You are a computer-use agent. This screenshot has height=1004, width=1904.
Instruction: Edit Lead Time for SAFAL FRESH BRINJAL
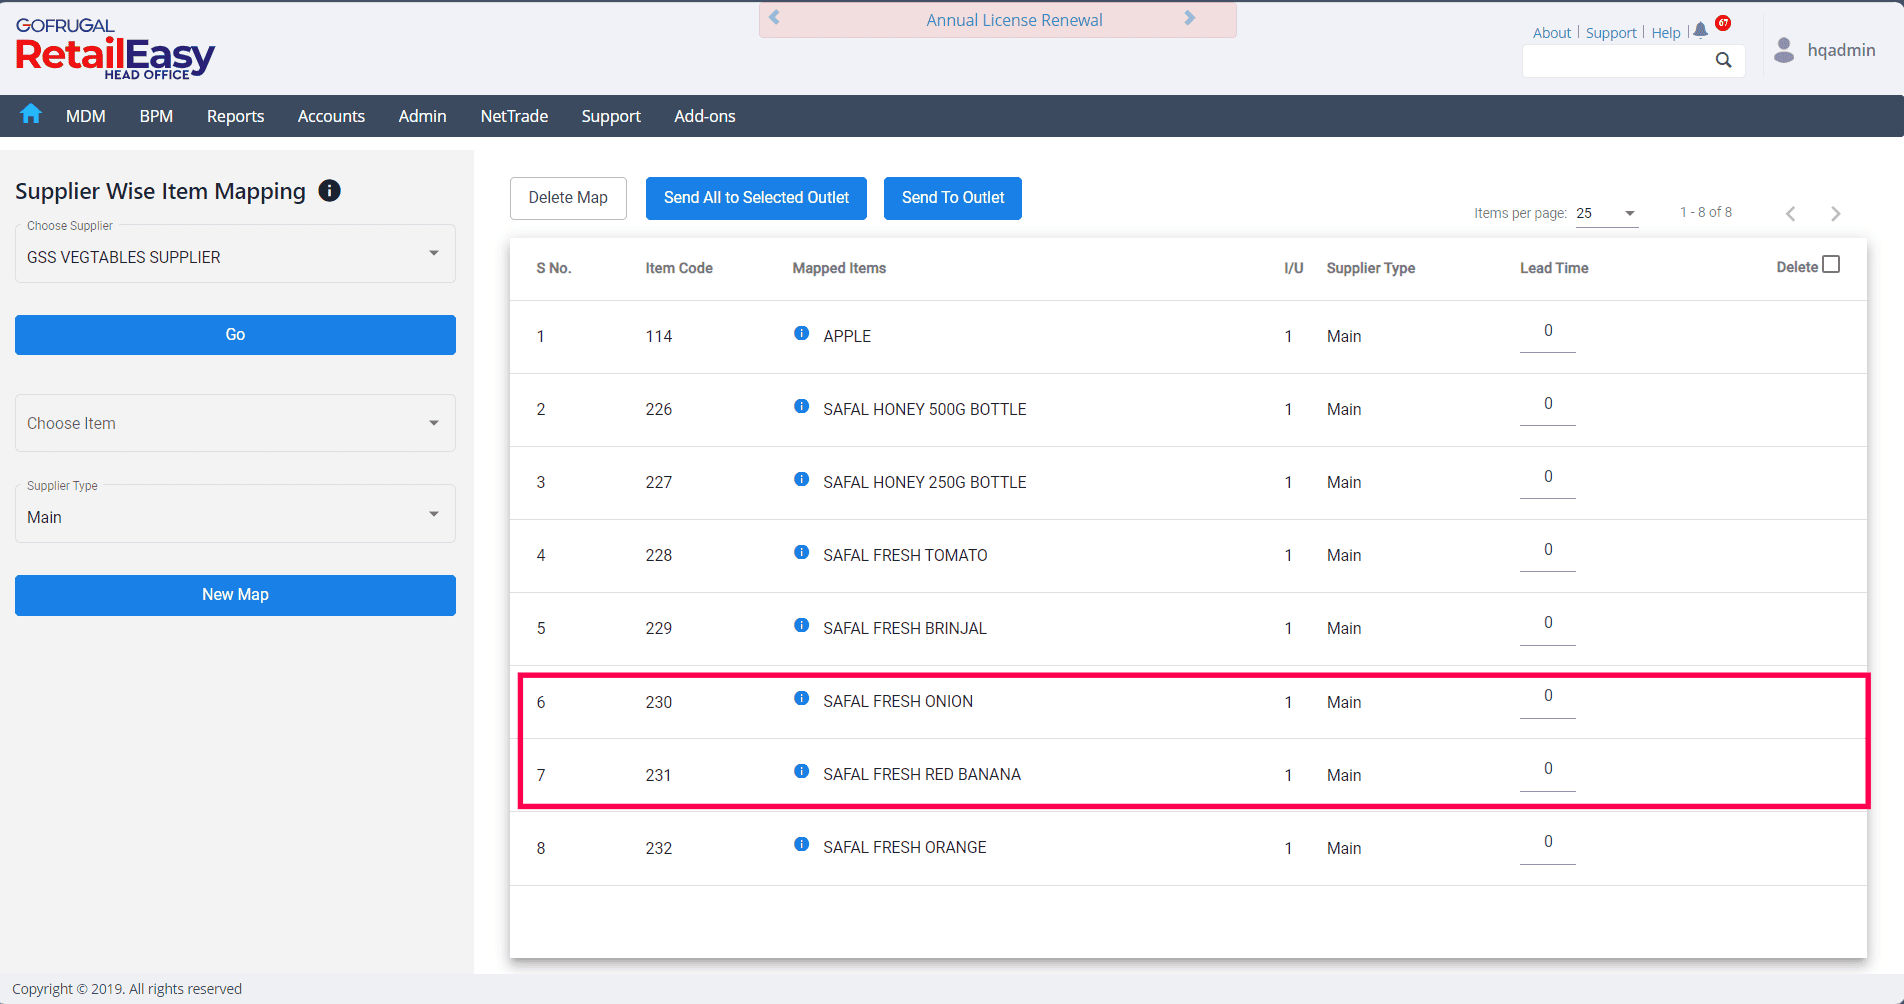click(1548, 624)
